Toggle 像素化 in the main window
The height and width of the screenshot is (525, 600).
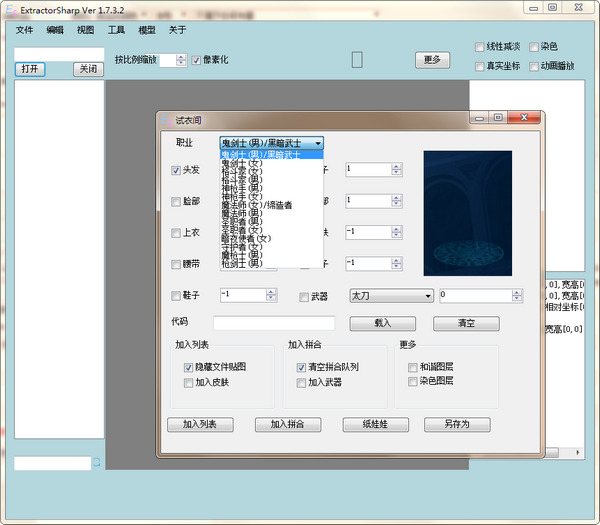coord(196,60)
